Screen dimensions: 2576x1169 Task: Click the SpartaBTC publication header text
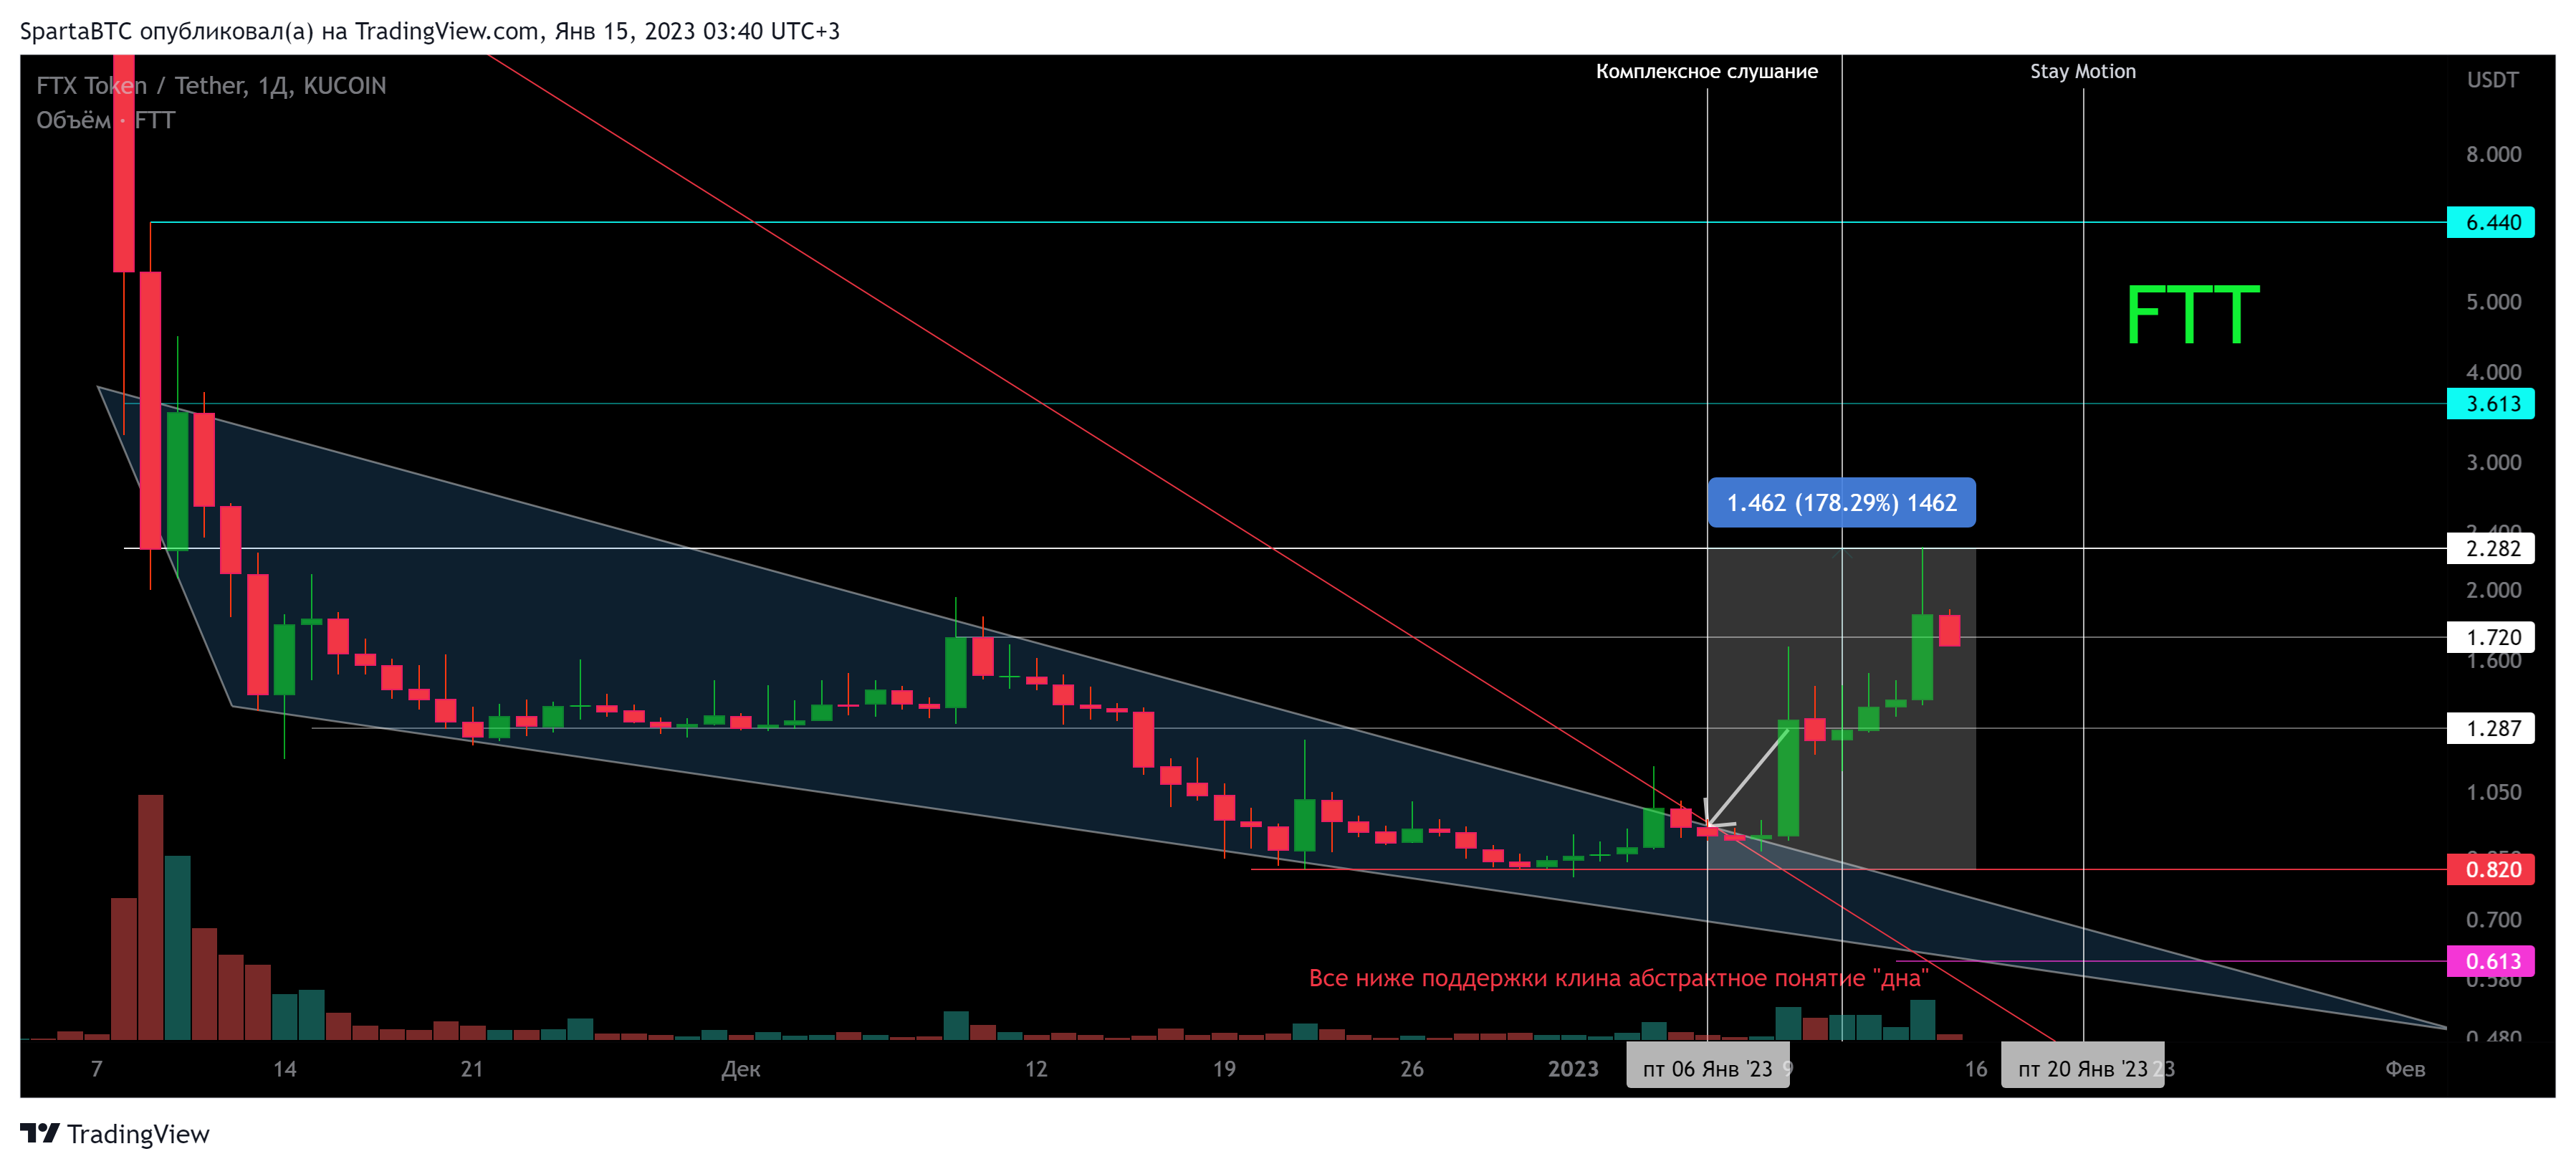(430, 31)
